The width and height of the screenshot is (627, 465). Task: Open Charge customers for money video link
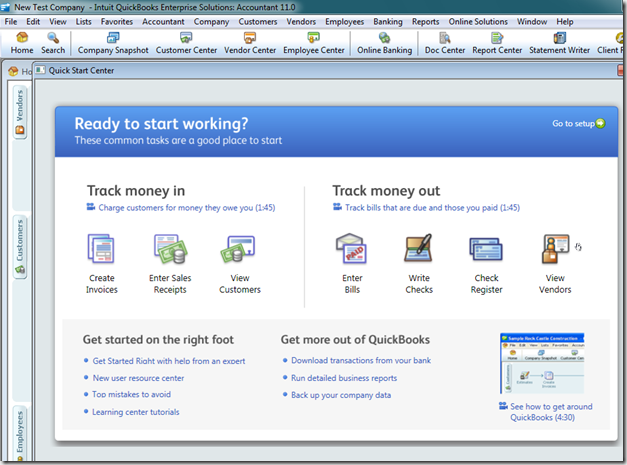(x=187, y=208)
